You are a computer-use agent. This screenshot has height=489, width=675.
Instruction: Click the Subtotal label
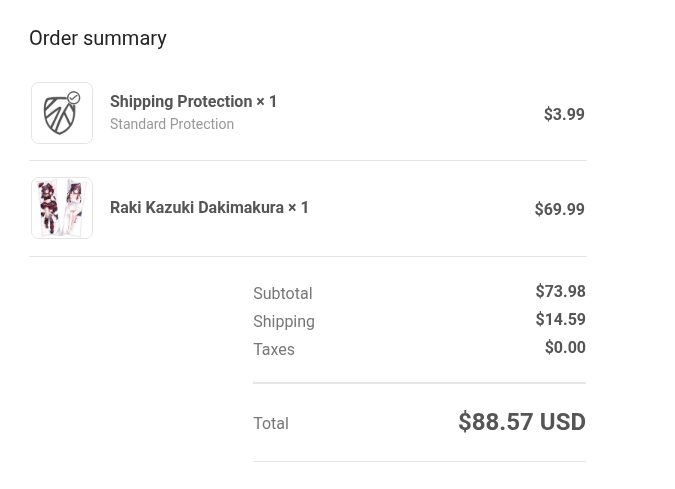click(x=282, y=293)
